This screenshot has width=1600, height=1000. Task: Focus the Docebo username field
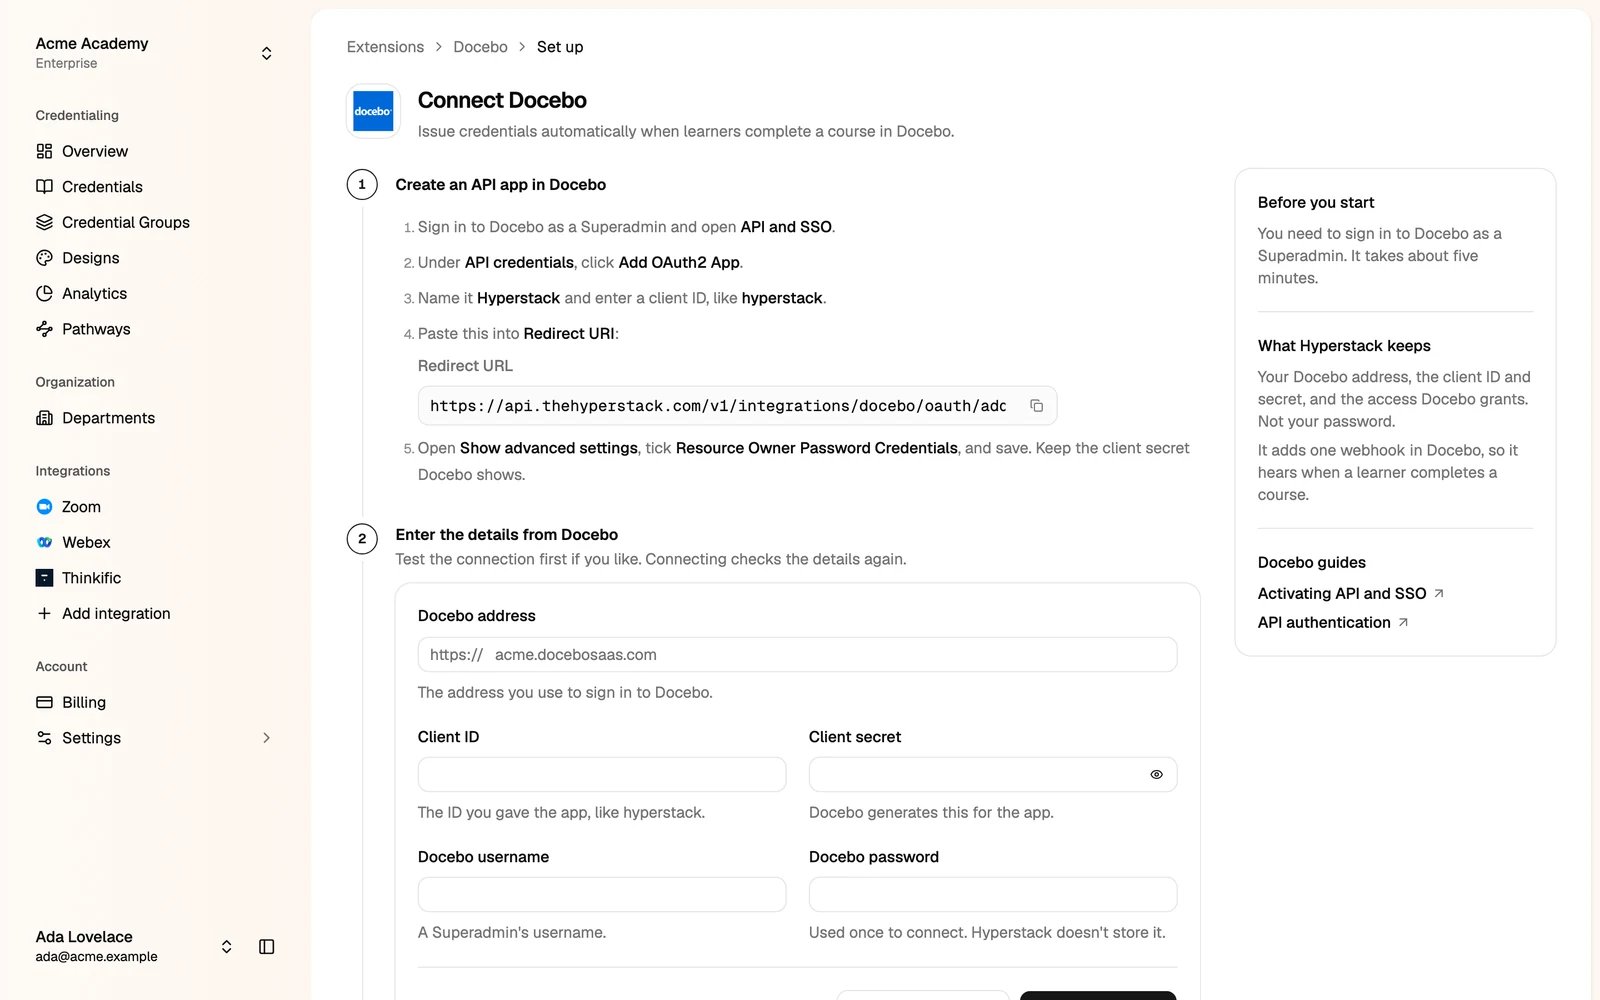602,895
